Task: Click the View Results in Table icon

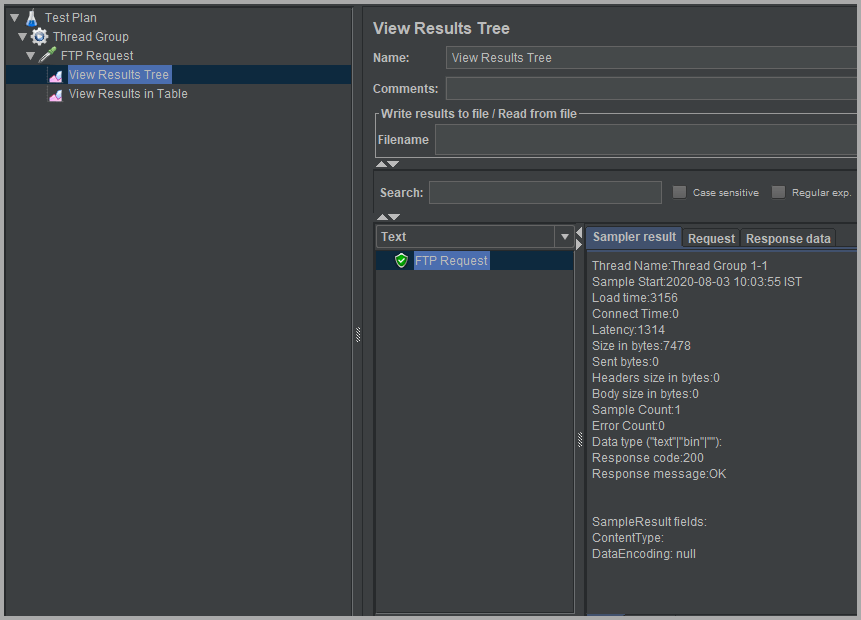Action: coord(56,94)
